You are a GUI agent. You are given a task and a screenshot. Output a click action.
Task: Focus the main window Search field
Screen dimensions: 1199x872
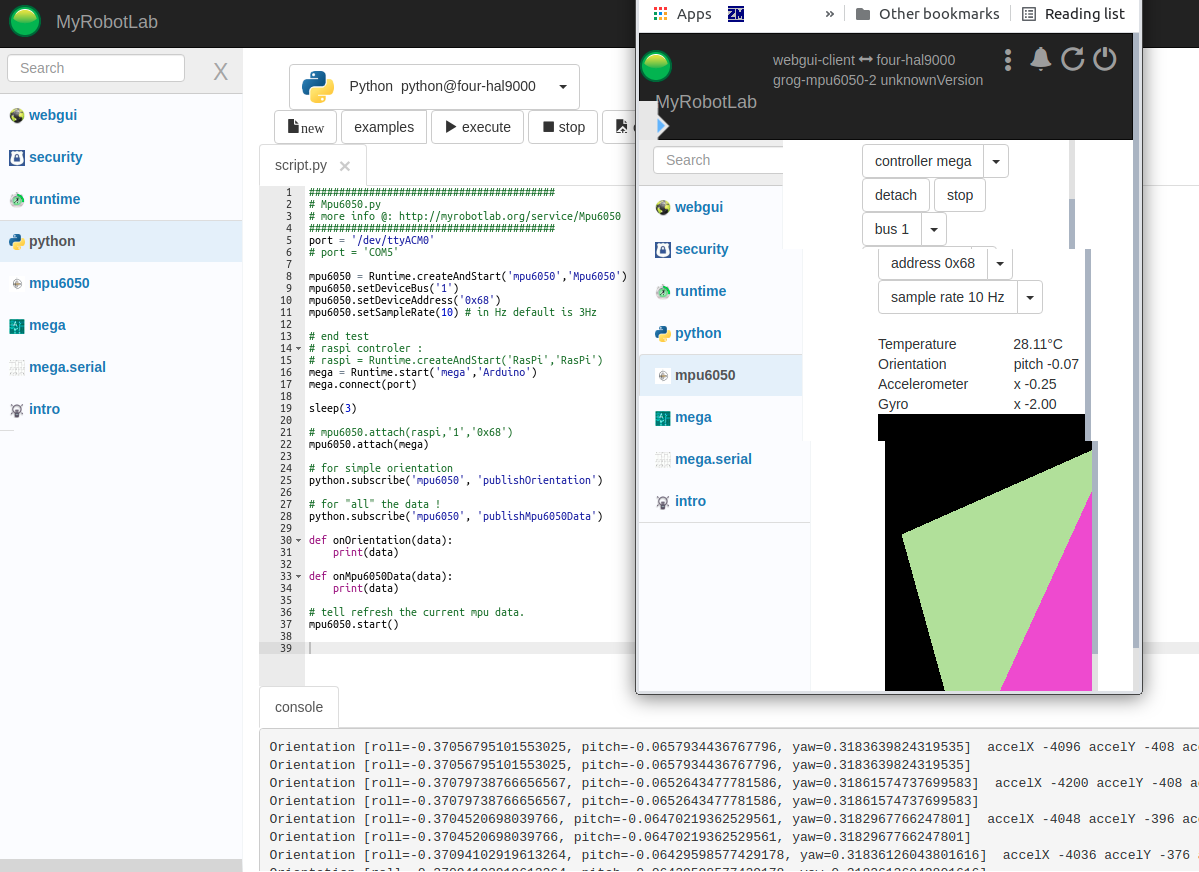click(x=96, y=68)
